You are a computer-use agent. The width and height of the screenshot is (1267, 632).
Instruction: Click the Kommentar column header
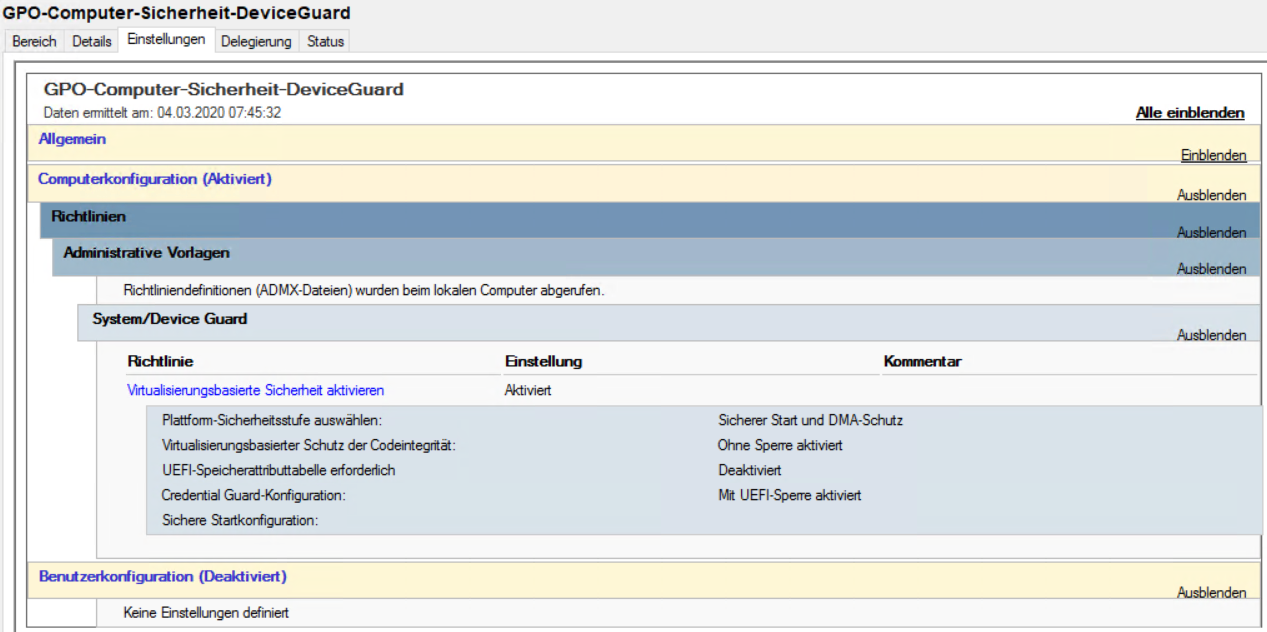[922, 361]
